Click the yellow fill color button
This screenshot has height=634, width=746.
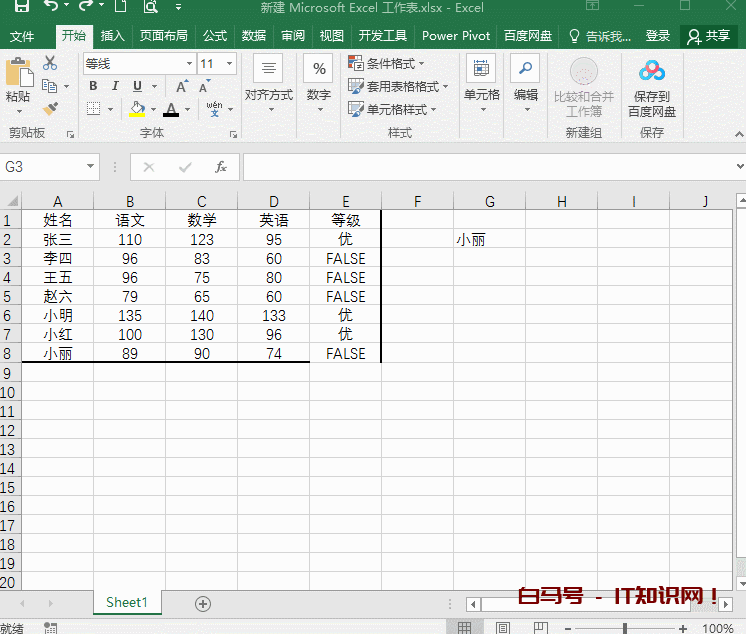click(x=138, y=109)
